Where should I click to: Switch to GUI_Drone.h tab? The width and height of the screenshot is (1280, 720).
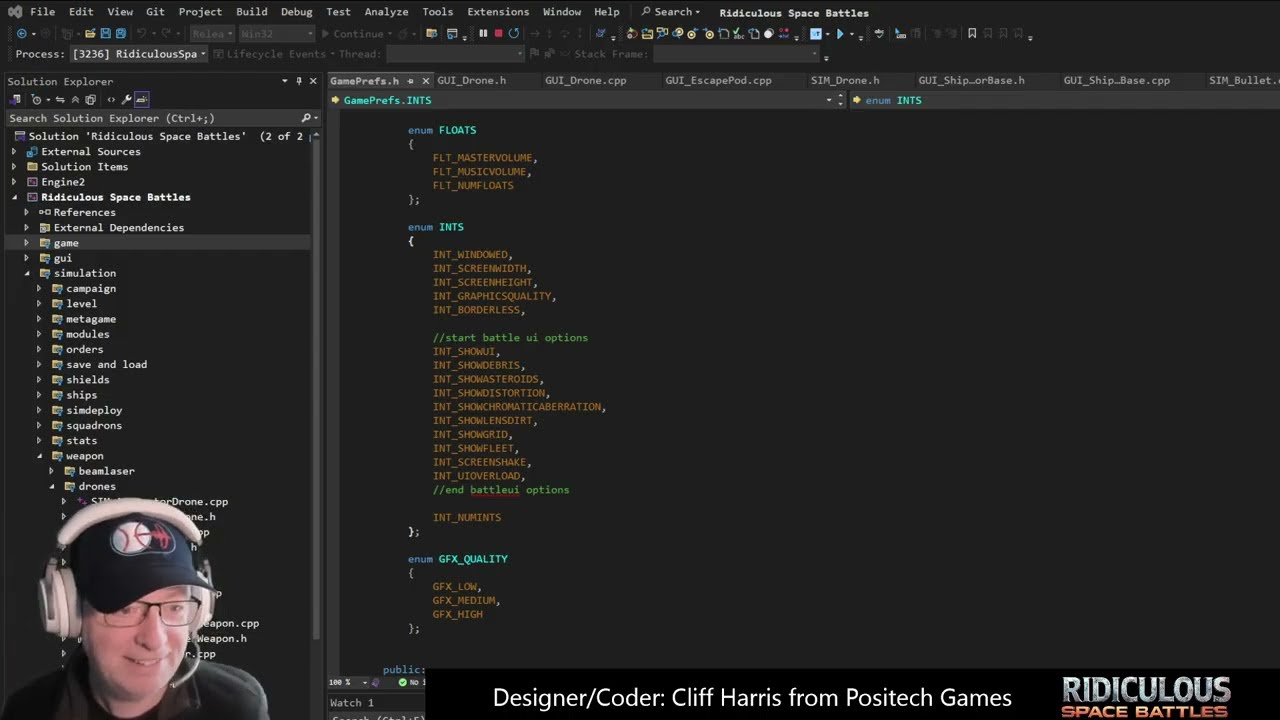[471, 80]
